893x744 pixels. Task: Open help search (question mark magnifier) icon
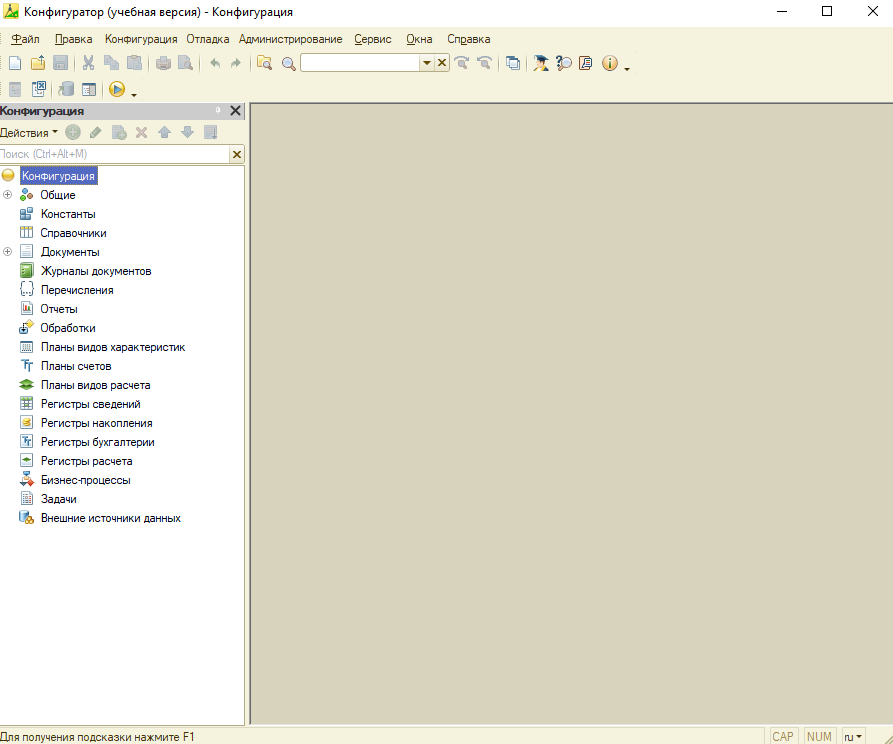tap(564, 63)
